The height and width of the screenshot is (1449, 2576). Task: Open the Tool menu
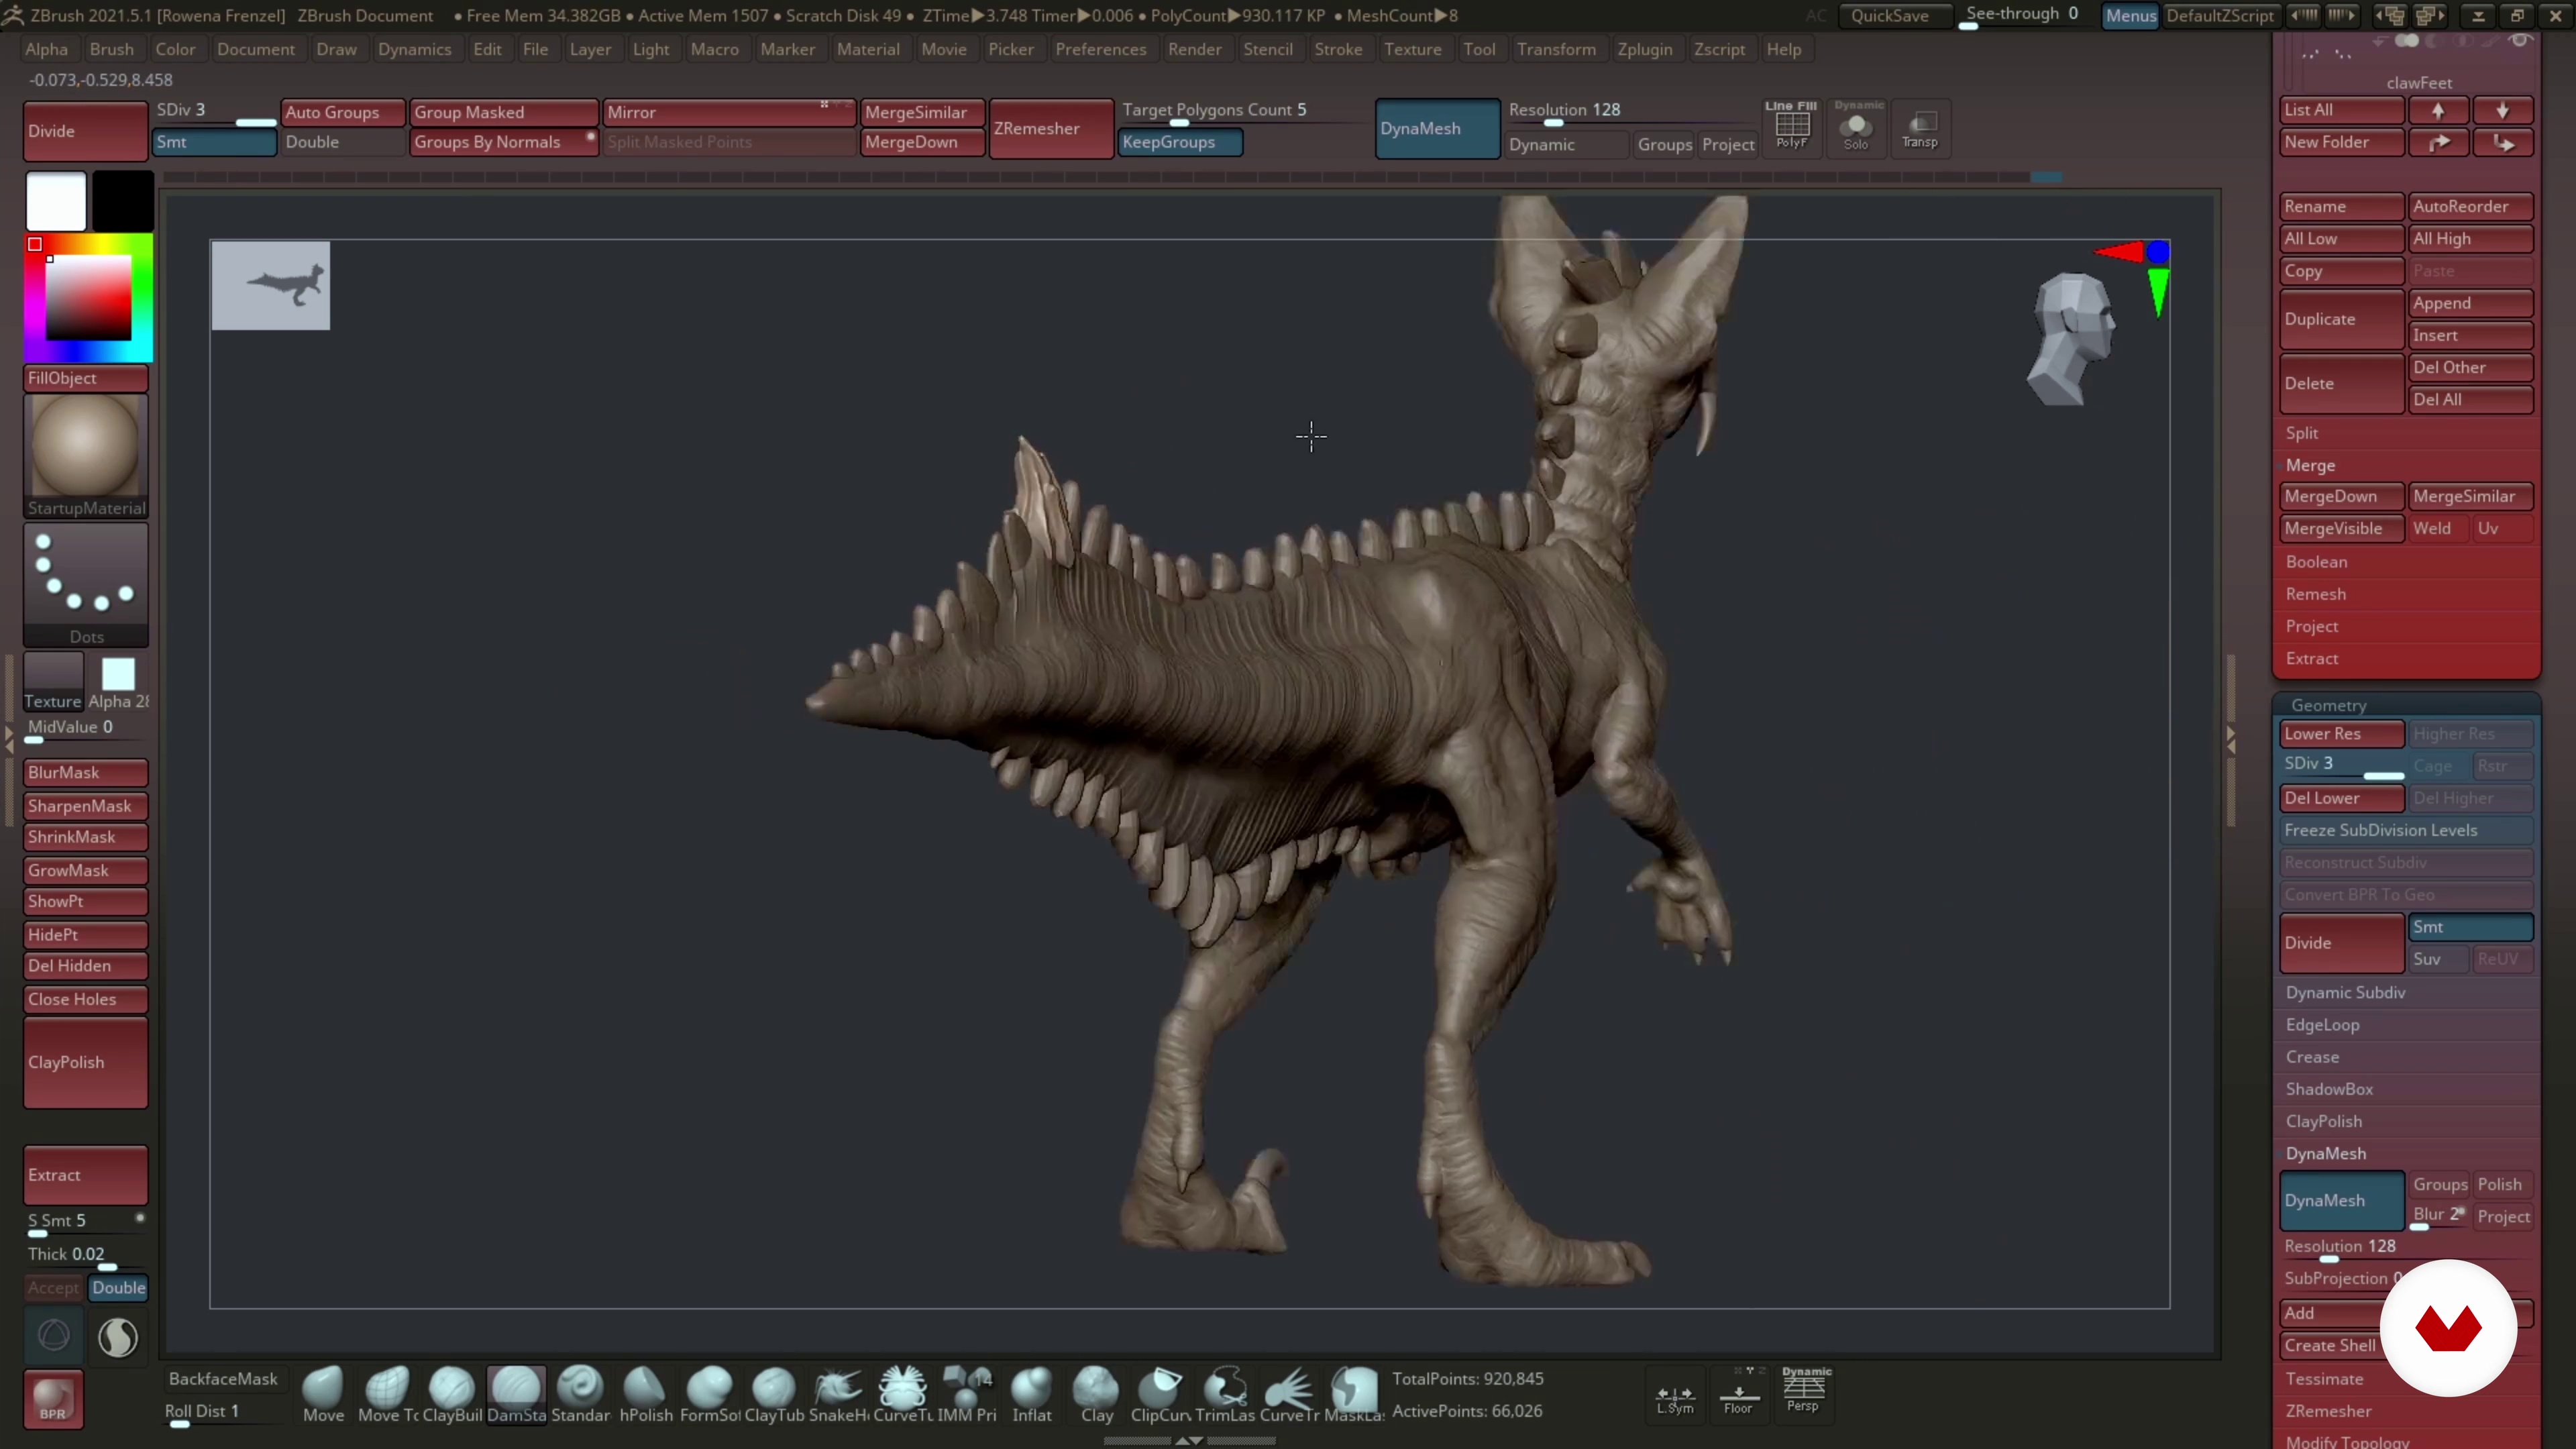1479,49
